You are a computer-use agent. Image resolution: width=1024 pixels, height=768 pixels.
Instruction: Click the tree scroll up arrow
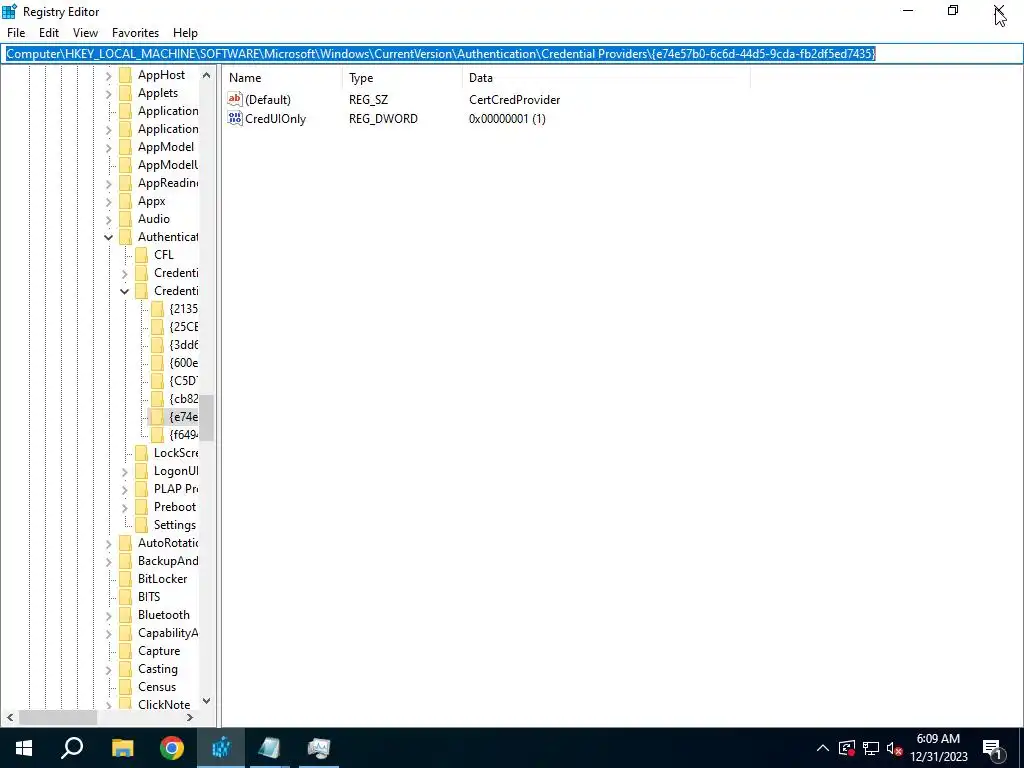point(206,75)
